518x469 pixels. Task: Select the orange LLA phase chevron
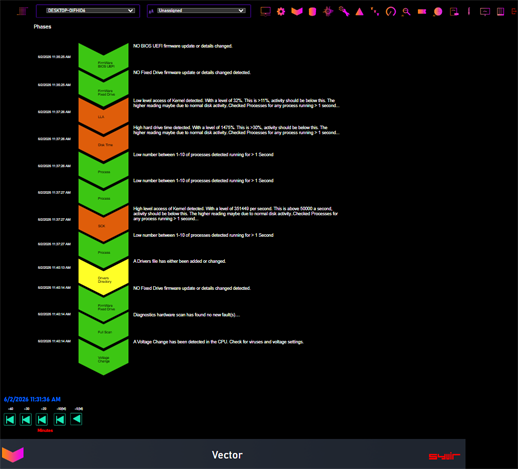[x=103, y=116]
